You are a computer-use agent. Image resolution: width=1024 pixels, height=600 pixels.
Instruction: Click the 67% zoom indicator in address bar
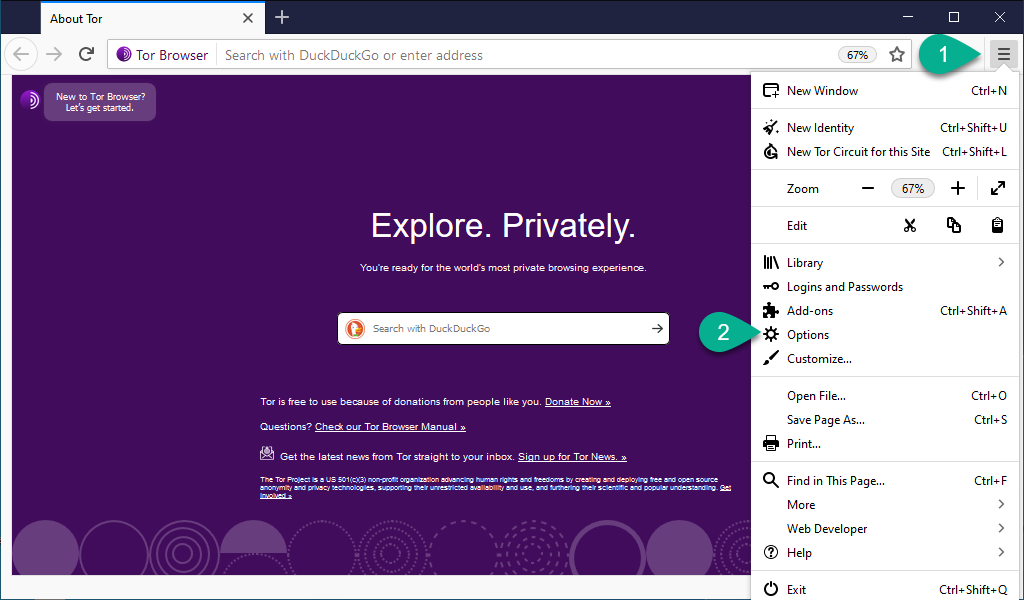[857, 55]
